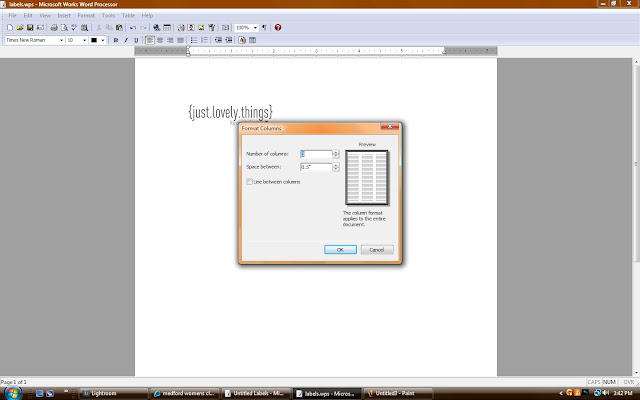Click the Undo arrow icon
640x400 pixels.
tap(133, 28)
